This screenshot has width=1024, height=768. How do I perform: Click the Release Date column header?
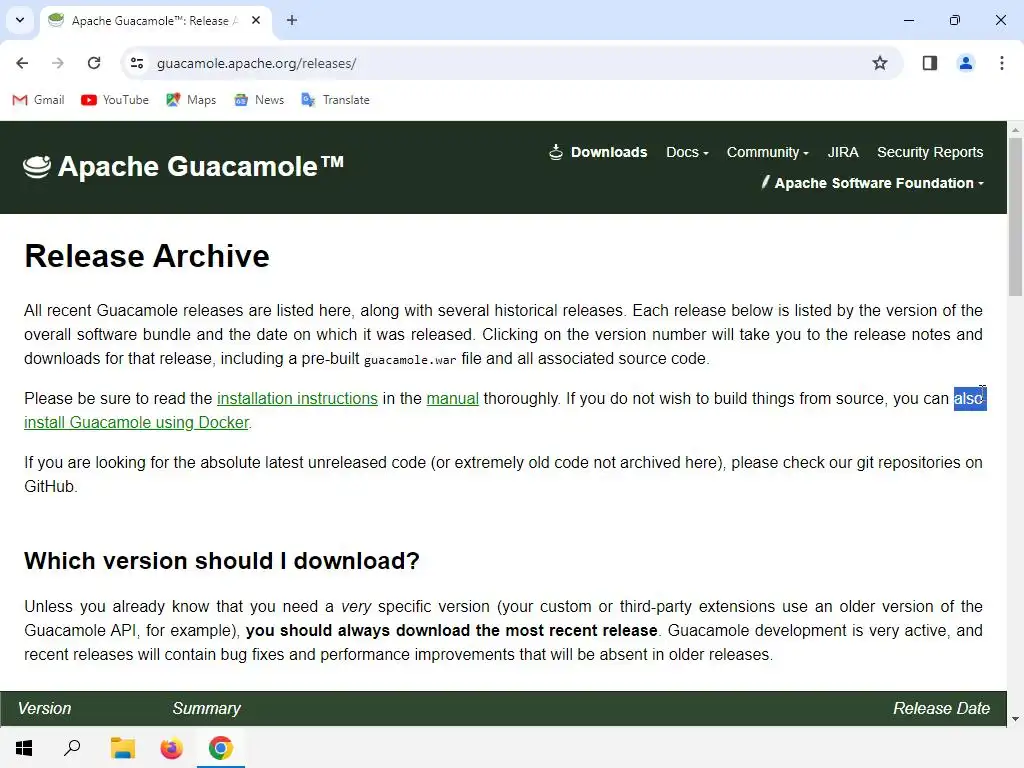pyautogui.click(x=941, y=709)
